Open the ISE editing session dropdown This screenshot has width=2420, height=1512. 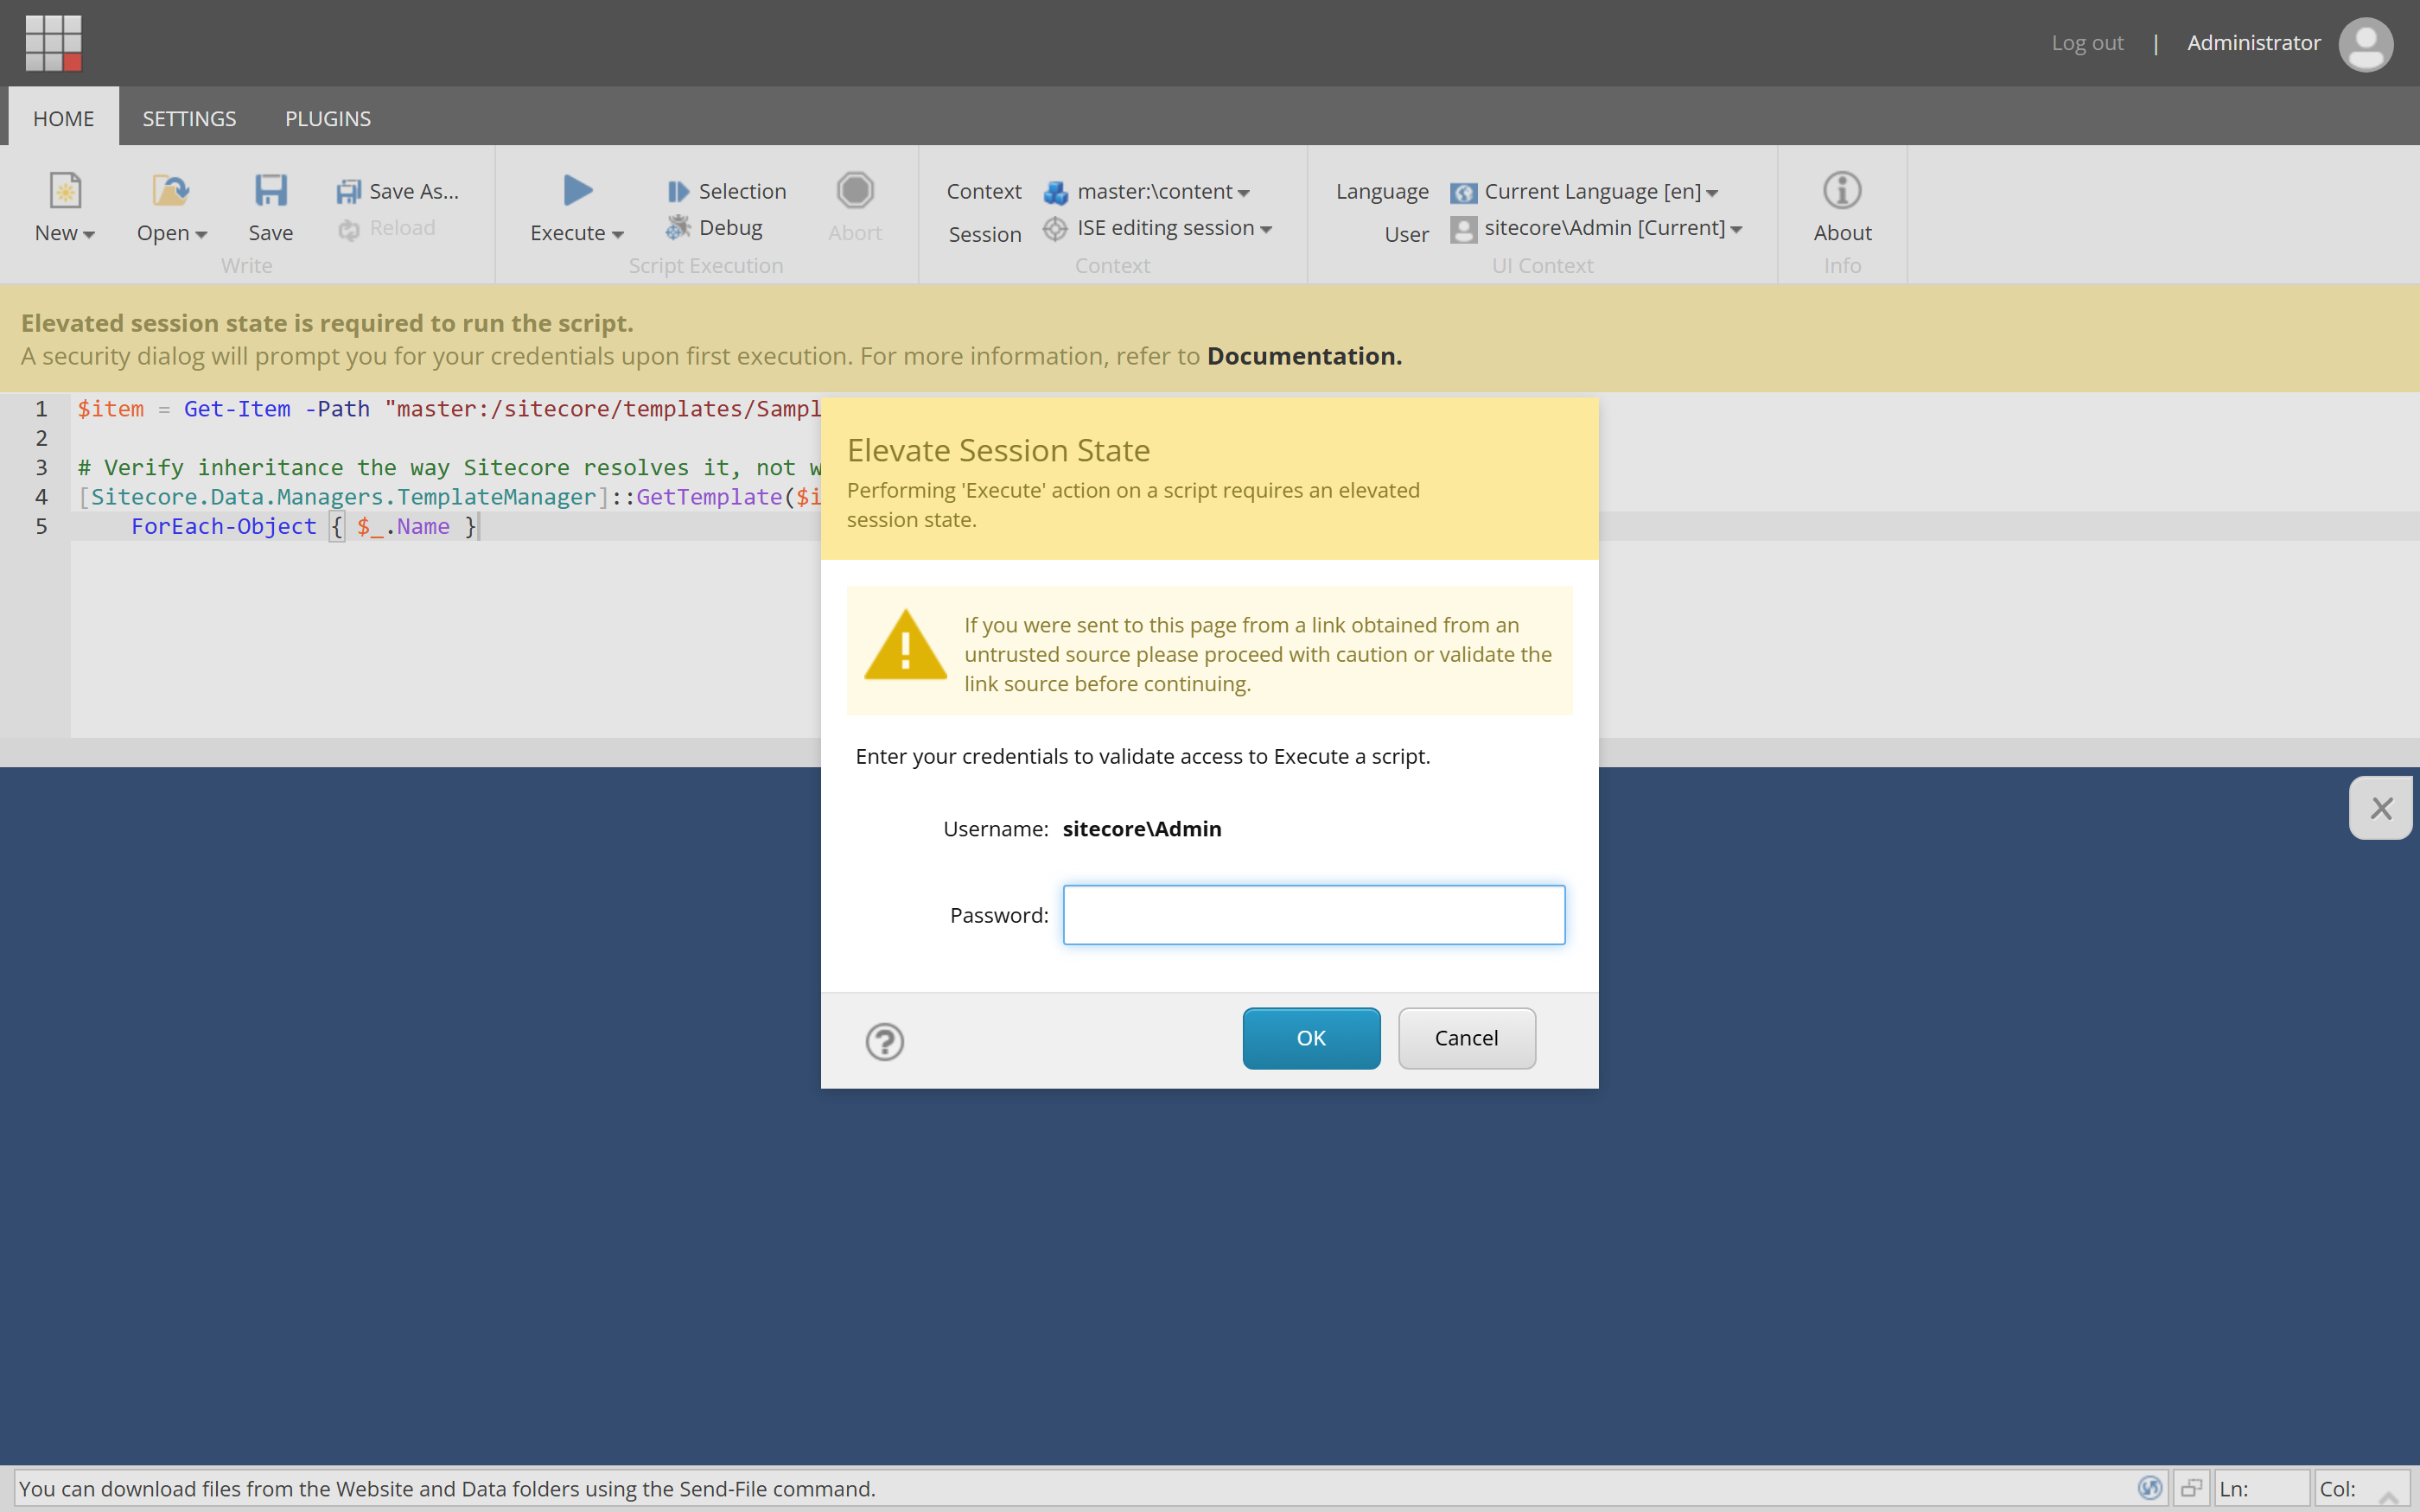(1175, 228)
